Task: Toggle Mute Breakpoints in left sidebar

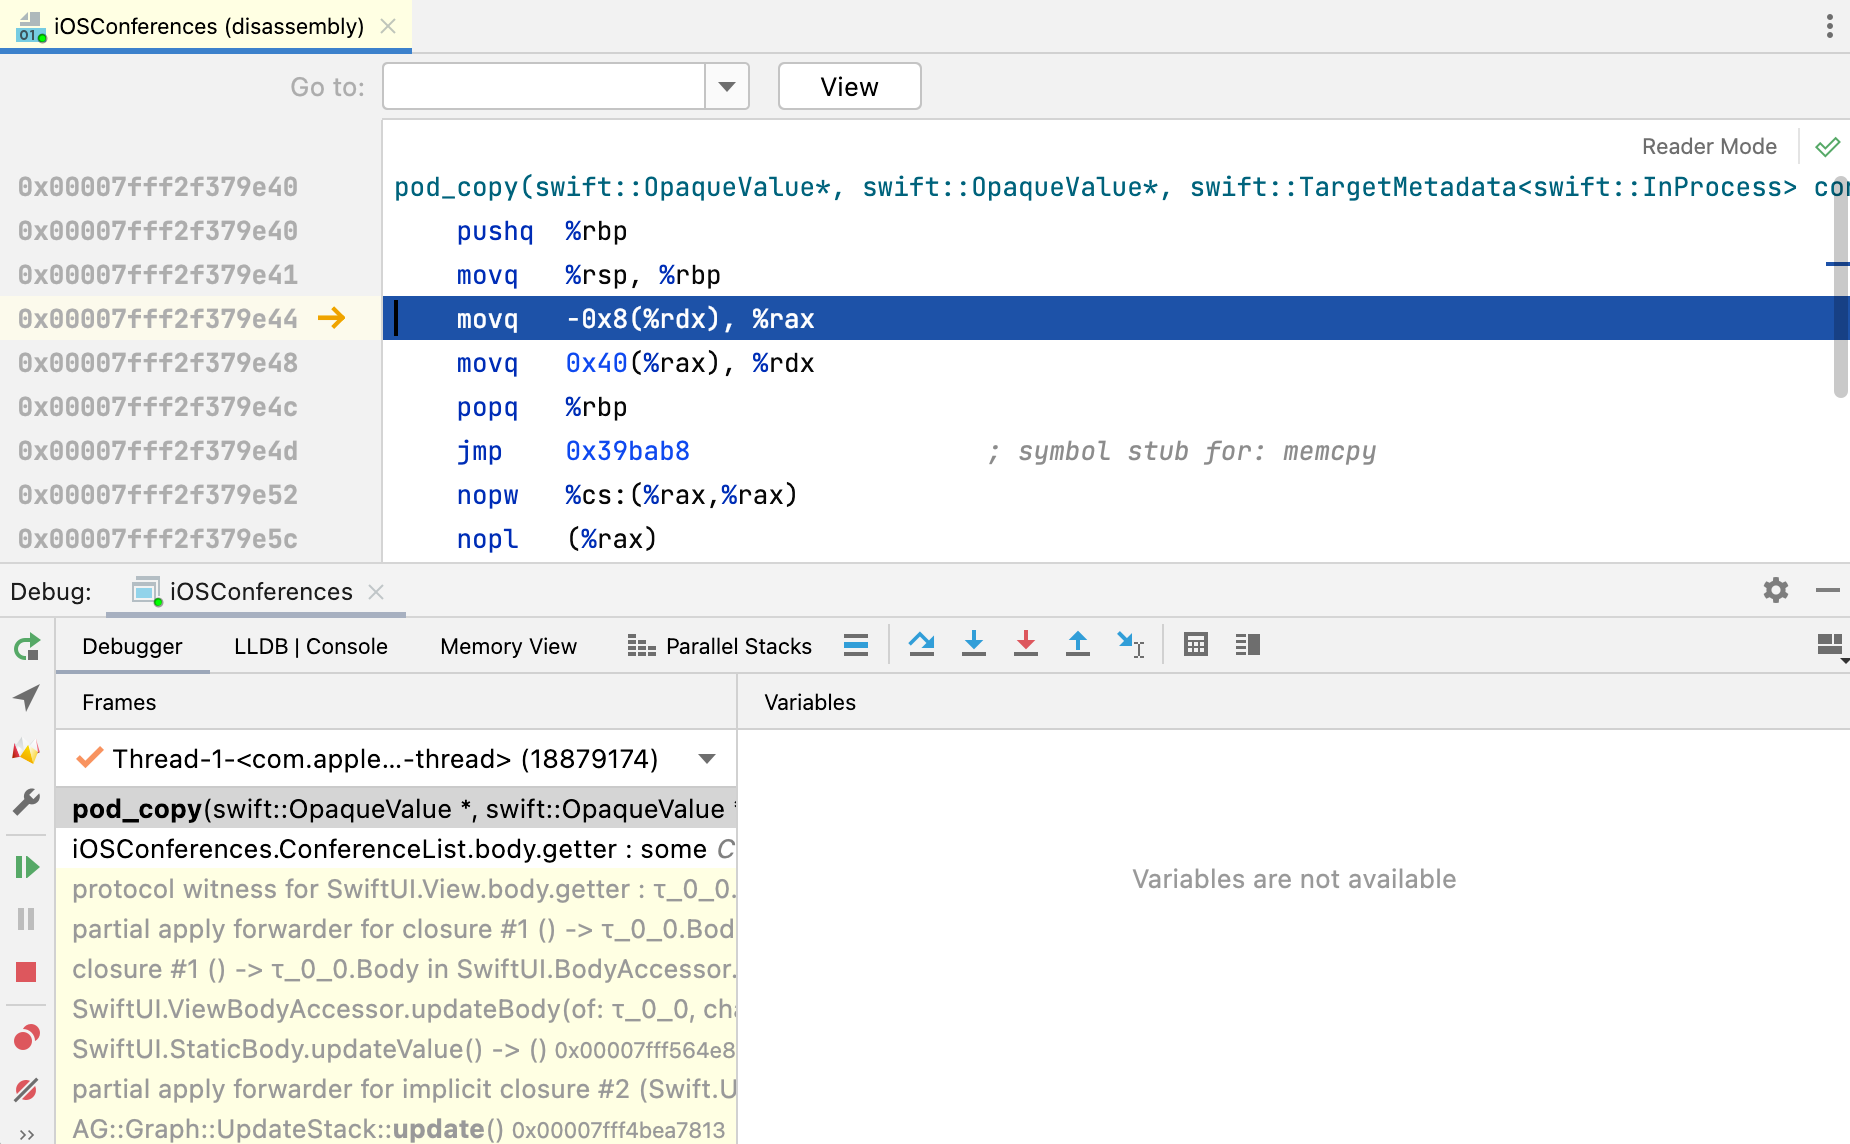Action: [x=27, y=1089]
